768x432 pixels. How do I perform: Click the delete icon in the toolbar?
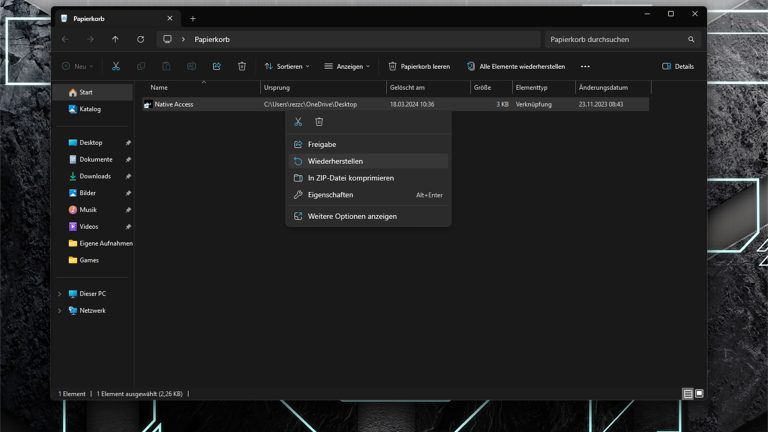[x=241, y=66]
